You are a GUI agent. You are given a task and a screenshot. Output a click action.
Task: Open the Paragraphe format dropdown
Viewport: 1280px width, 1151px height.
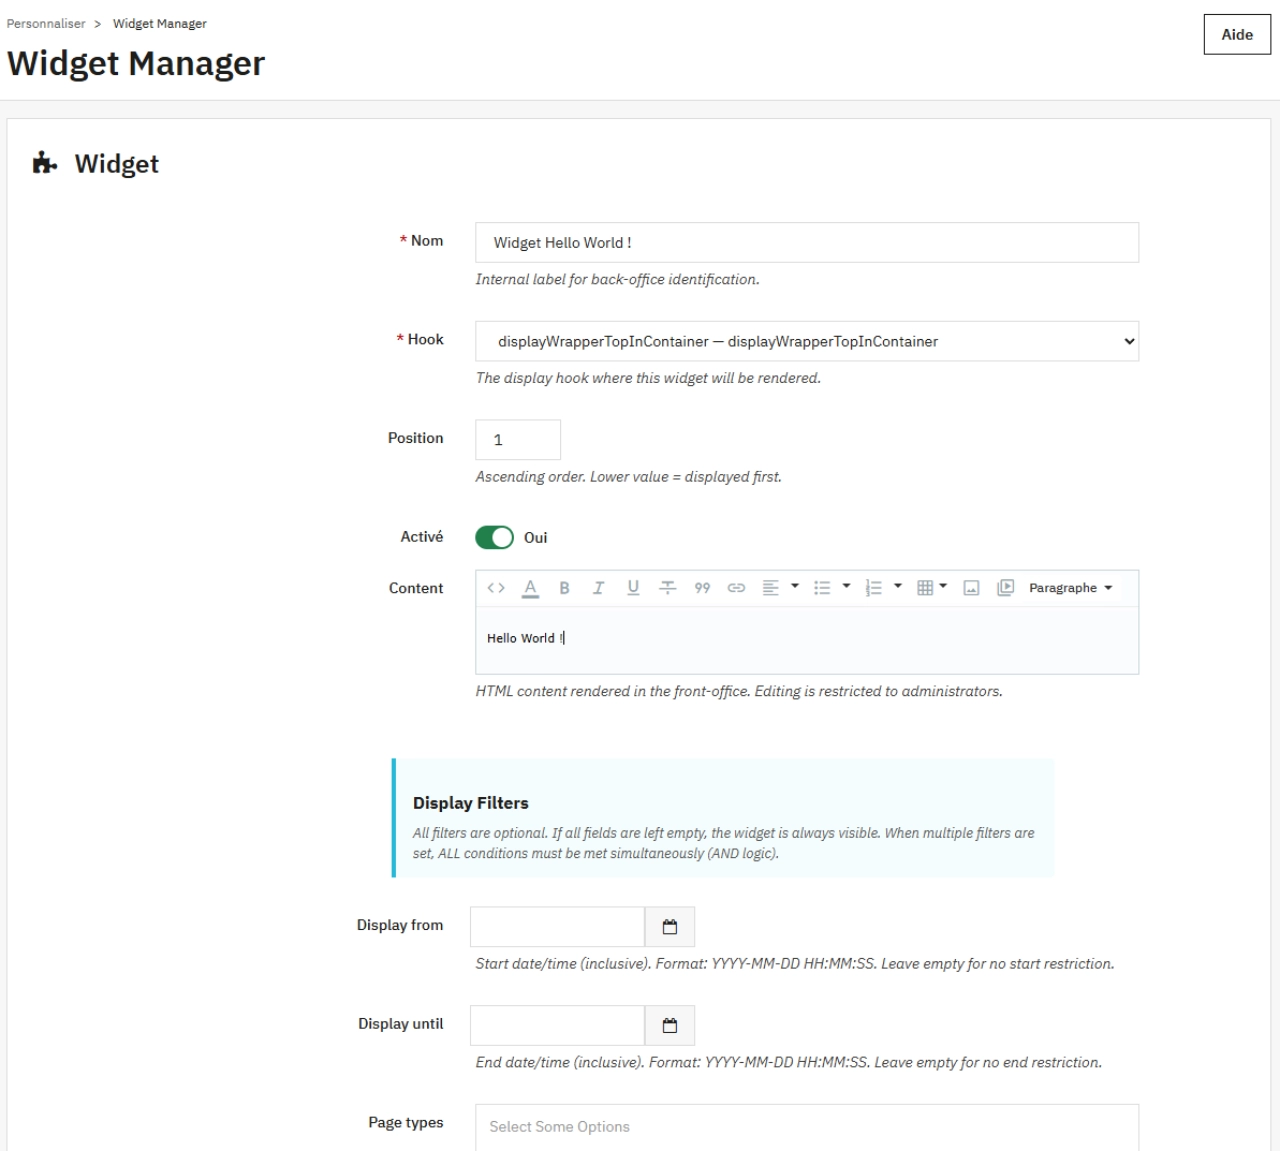1071,588
